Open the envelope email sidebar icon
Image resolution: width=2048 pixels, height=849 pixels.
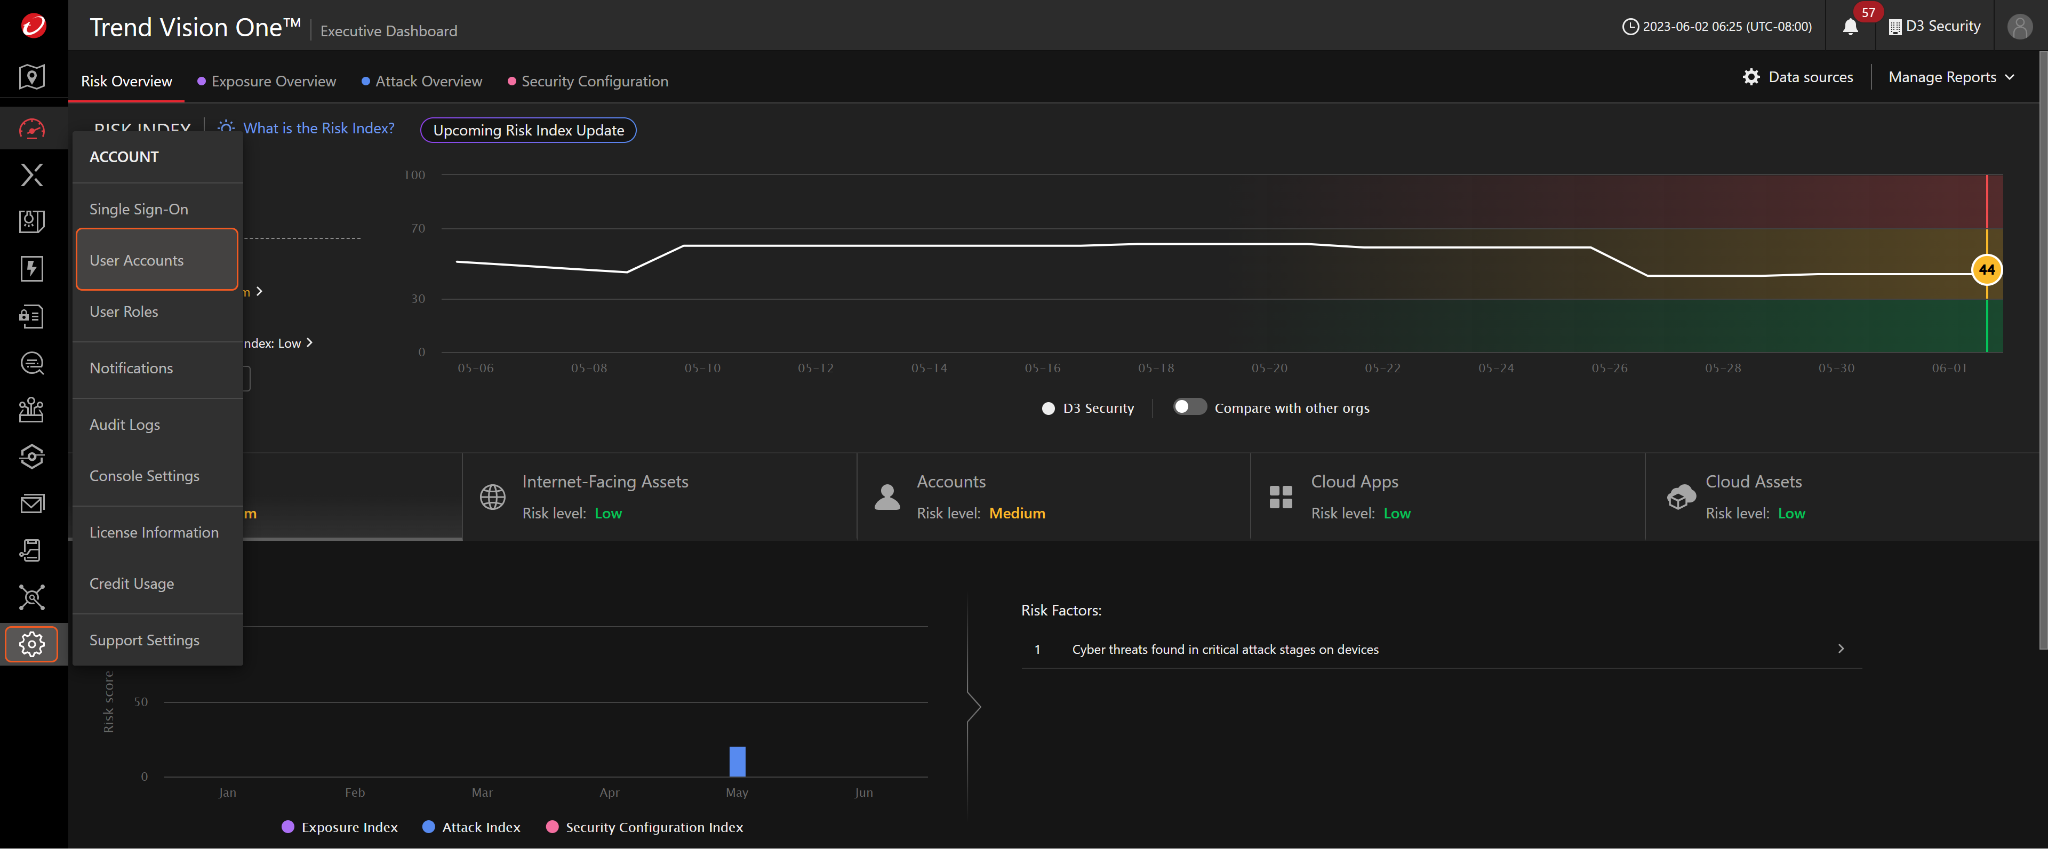(x=32, y=504)
